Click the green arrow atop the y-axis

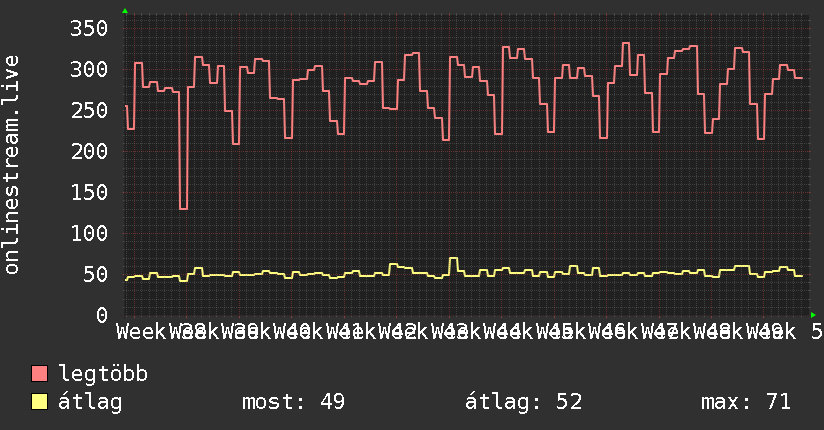(x=125, y=11)
